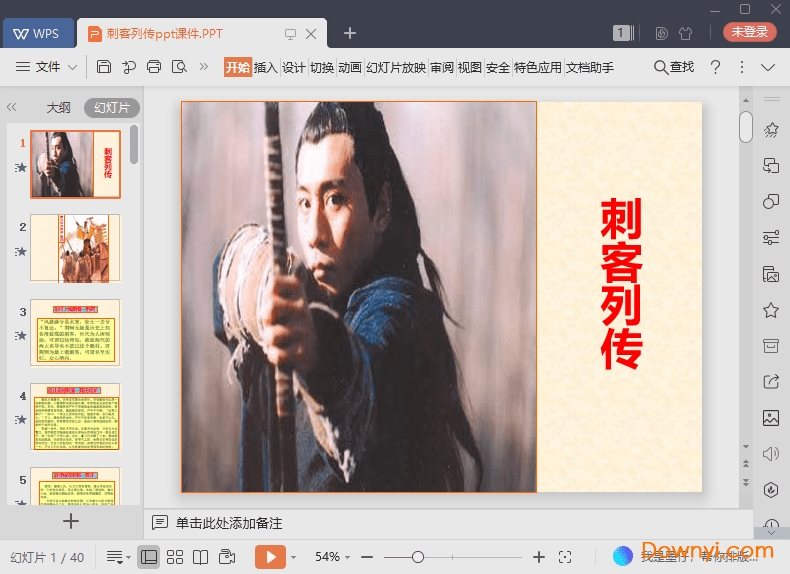Screen dimensions: 790x574
Task: Open the notes layout dropdown in status bar
Action: pos(118,557)
